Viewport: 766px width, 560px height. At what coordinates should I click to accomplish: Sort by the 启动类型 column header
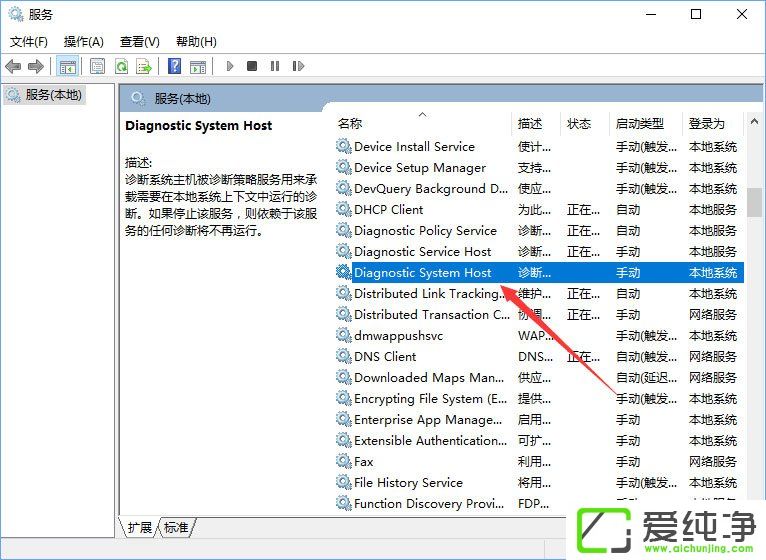[x=639, y=123]
